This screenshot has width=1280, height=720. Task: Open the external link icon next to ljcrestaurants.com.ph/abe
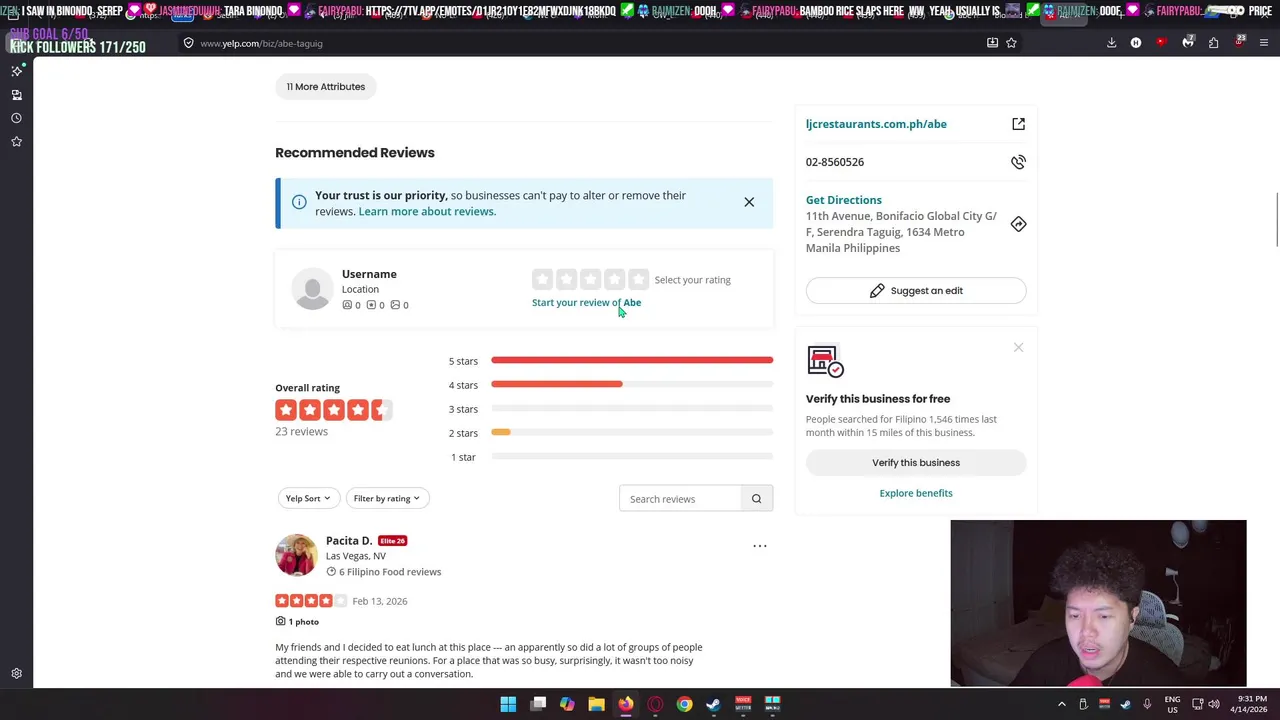click(x=1018, y=124)
